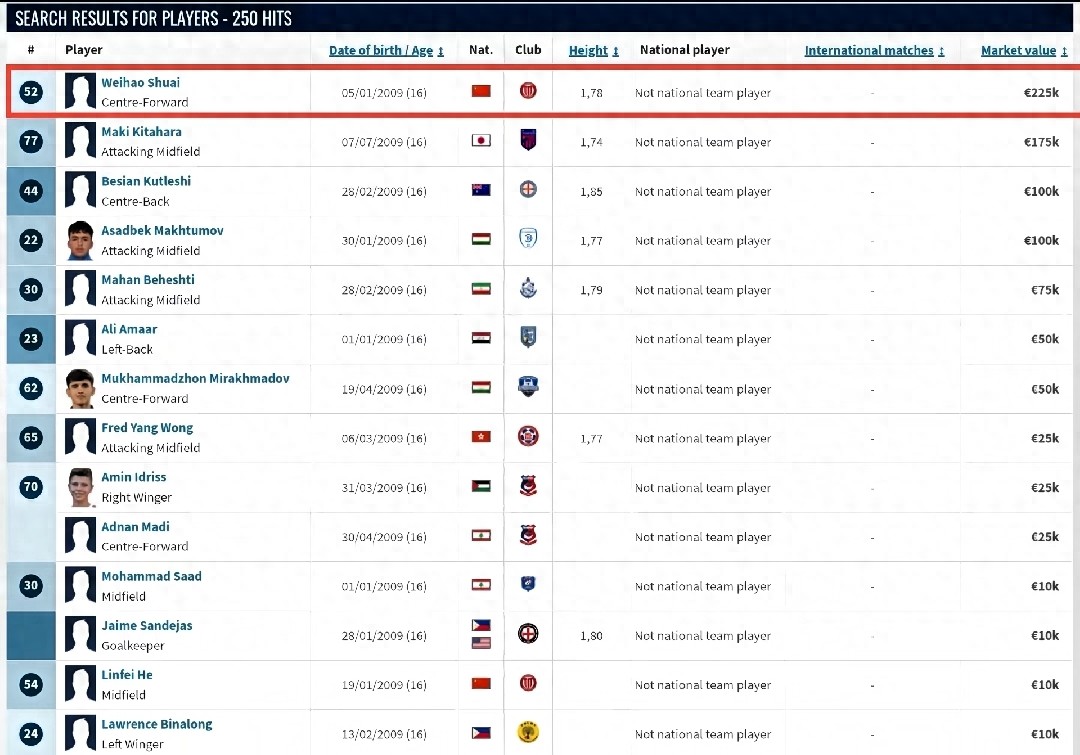Open Weihao Shuai's player profile

[141, 82]
